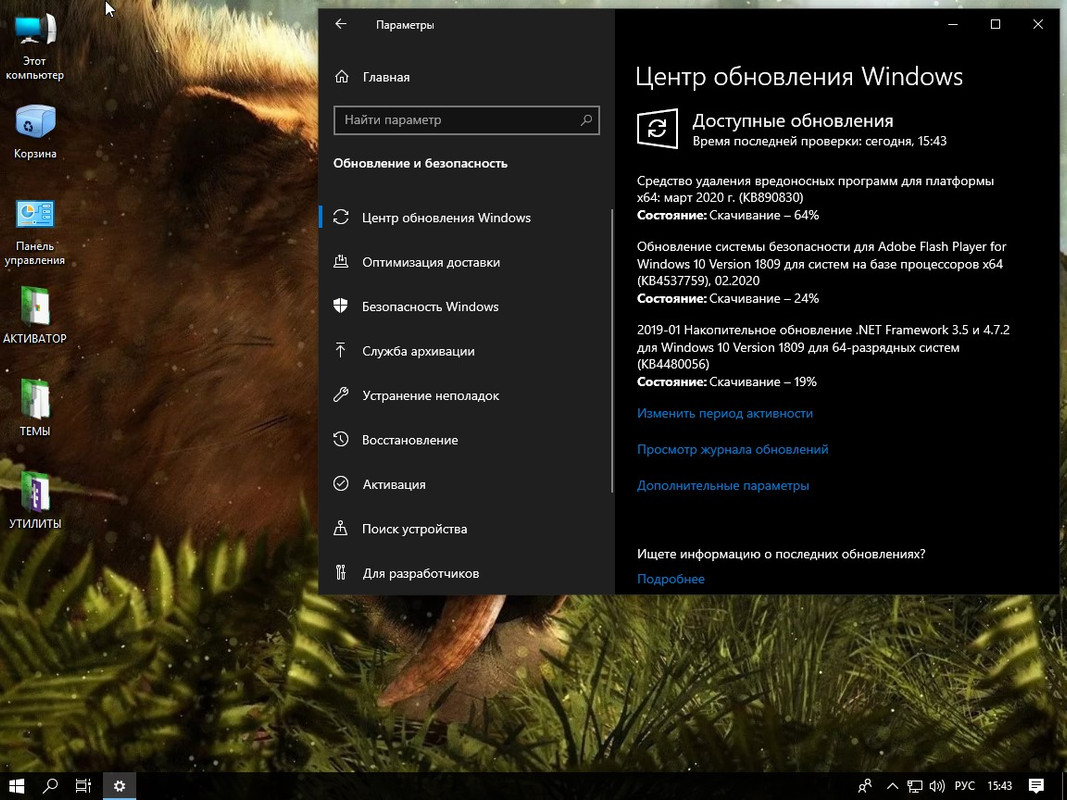Click the sync icon for Центр обновления
The height and width of the screenshot is (800, 1067).
point(341,217)
